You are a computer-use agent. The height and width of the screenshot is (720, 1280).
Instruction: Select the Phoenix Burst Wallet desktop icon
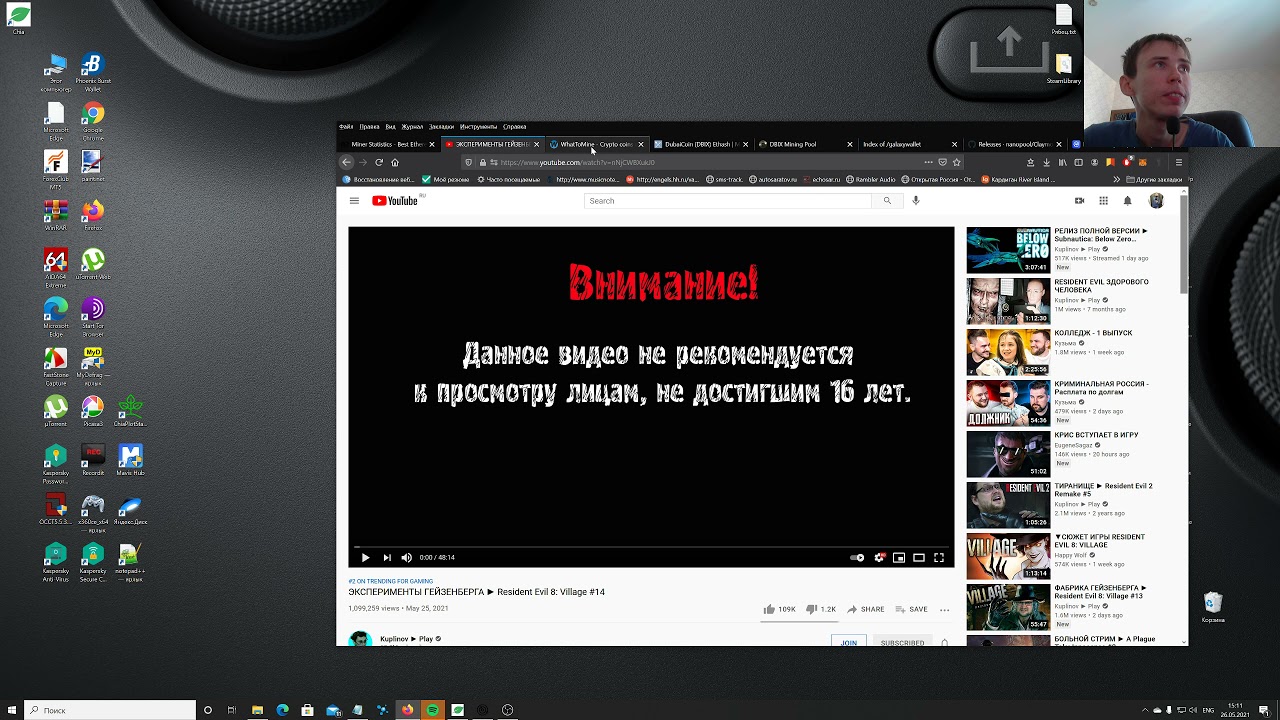93,73
